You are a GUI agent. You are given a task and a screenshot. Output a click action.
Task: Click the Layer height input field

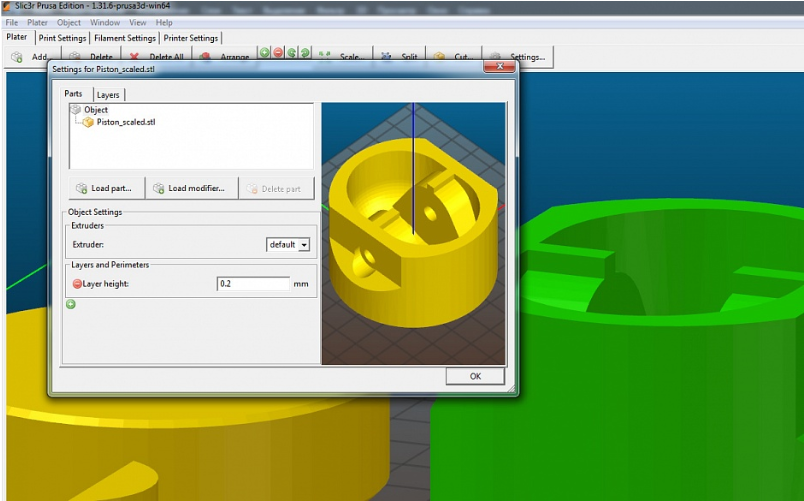click(253, 284)
